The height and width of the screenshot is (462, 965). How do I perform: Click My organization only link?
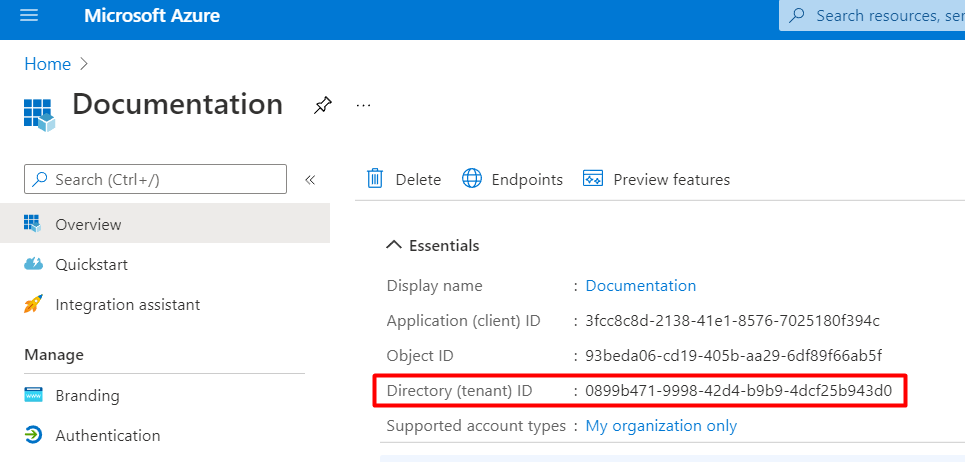tap(661, 426)
